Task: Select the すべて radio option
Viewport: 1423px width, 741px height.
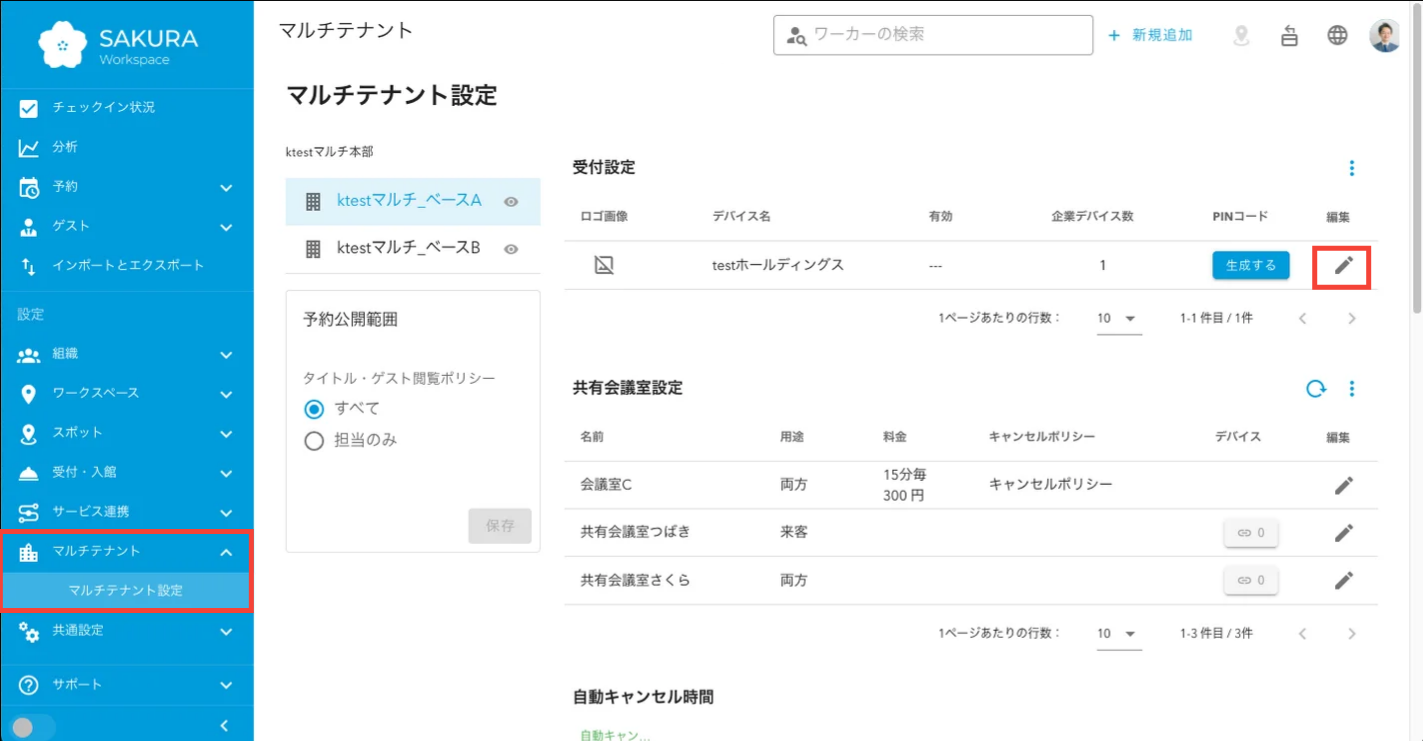Action: coord(314,409)
